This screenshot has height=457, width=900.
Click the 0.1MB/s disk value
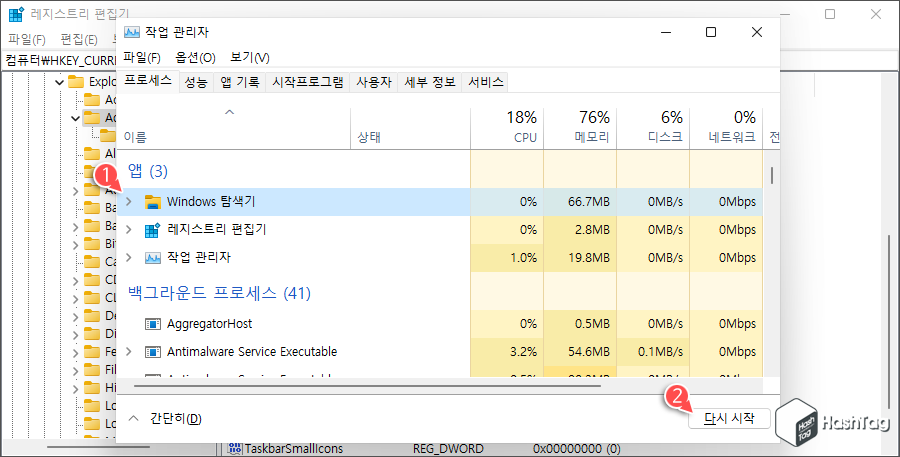[660, 352]
